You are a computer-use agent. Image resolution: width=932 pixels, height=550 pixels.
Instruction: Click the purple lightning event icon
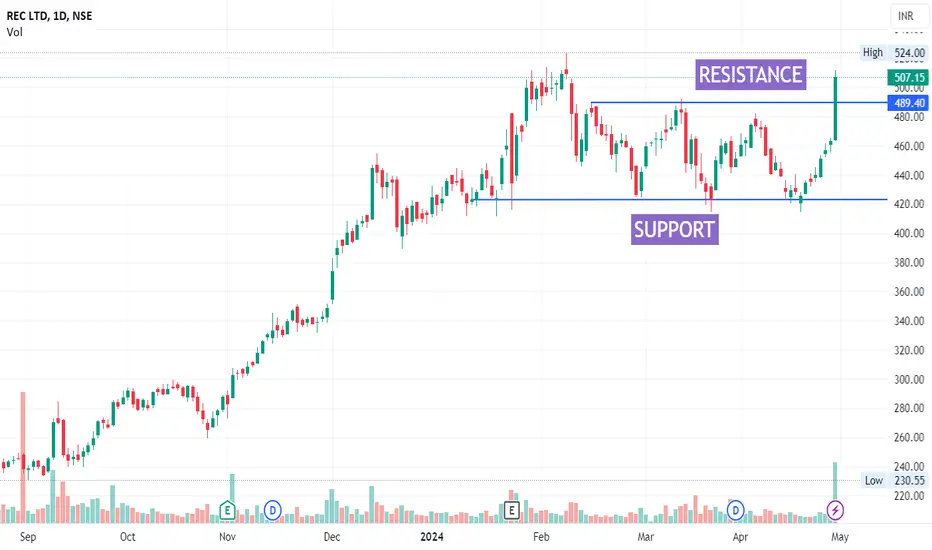click(x=835, y=510)
